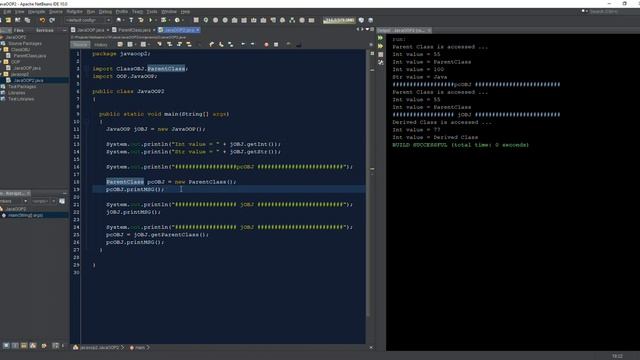Click the Open Project toolbar icon
This screenshot has height=360, width=640.
[18, 20]
